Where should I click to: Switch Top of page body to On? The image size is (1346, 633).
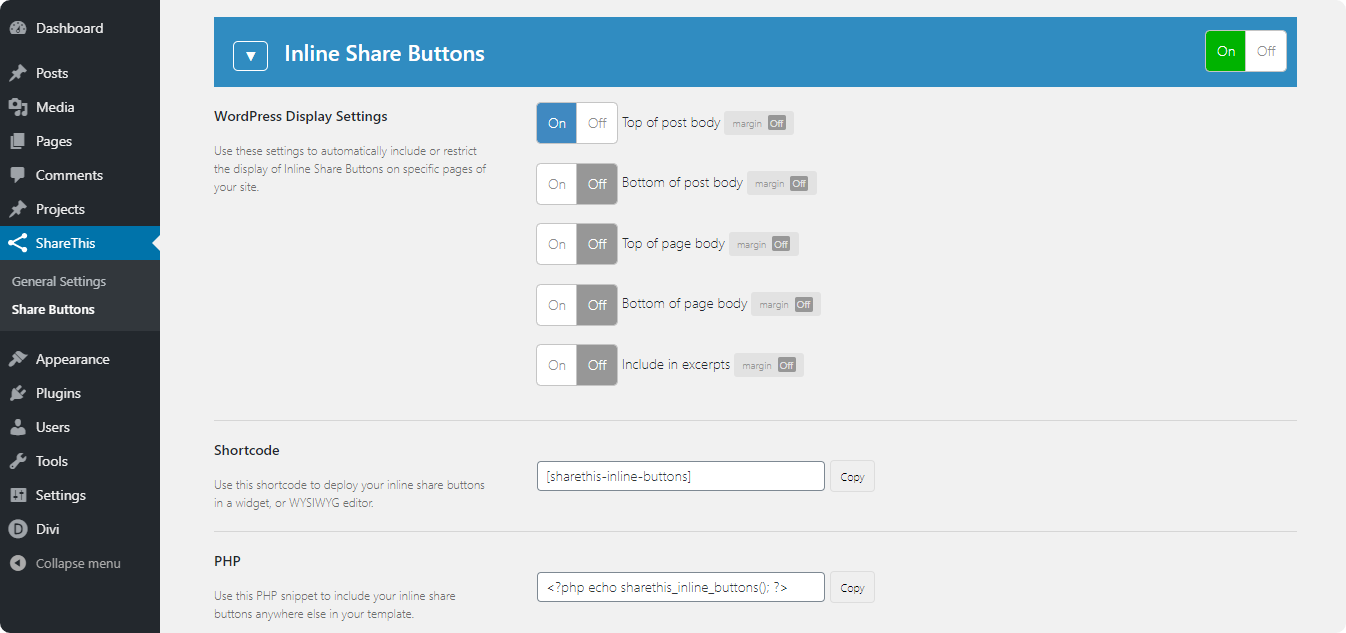tap(557, 244)
